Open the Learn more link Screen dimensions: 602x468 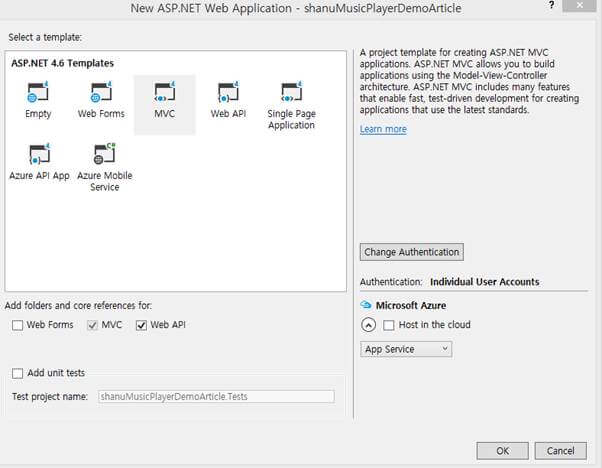pos(383,129)
